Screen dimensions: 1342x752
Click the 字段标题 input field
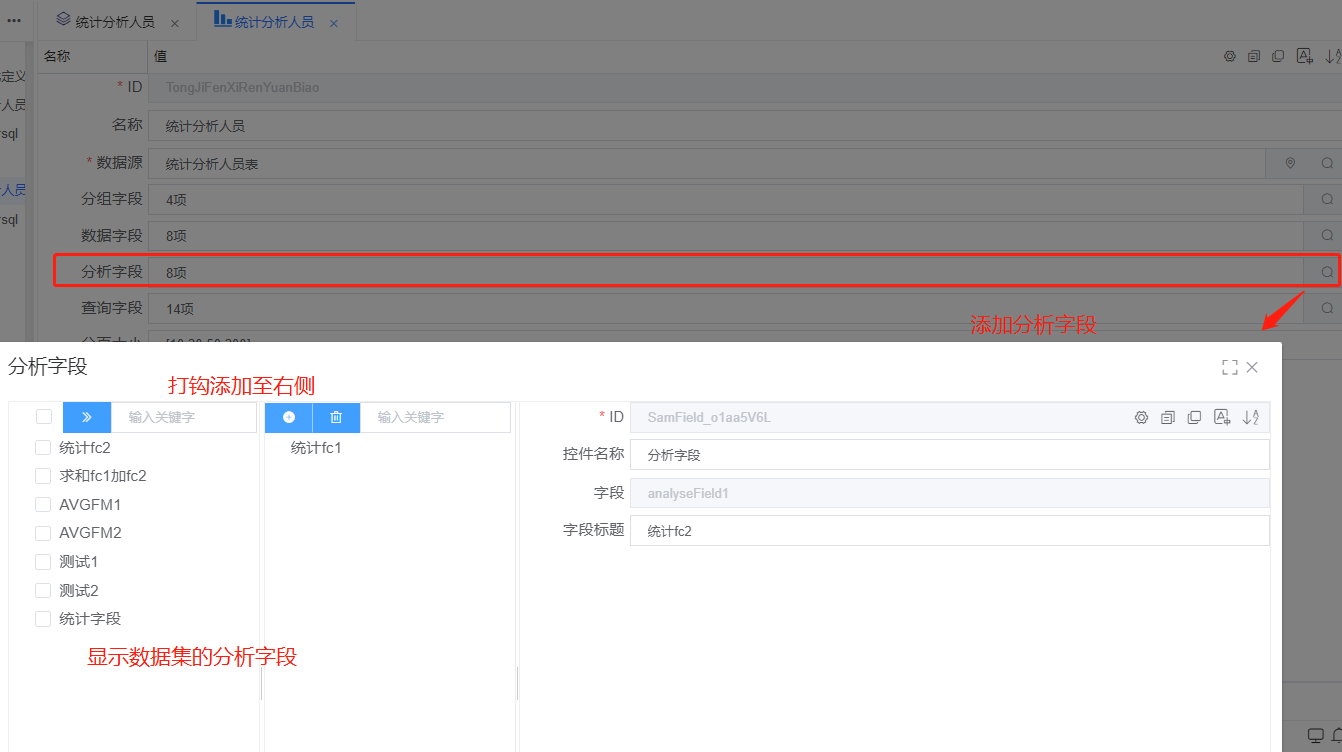coord(948,531)
